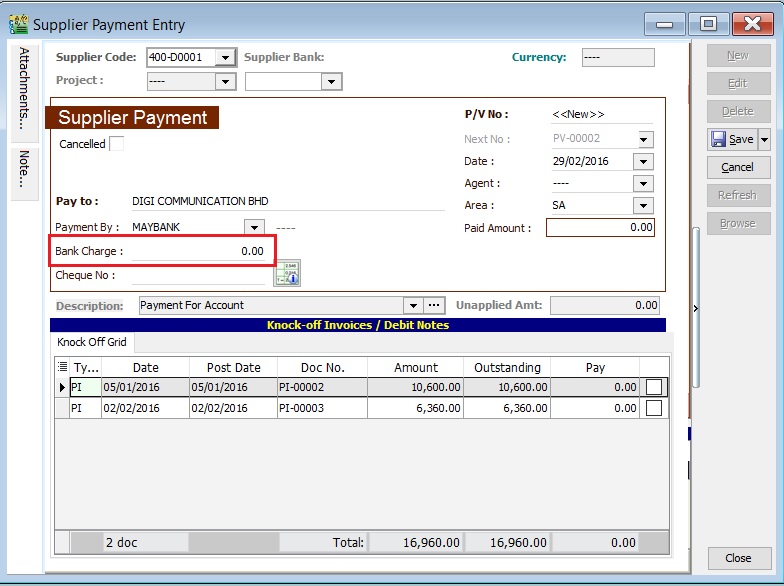Tick the Cancelled checkbox
784x586 pixels.
(x=117, y=144)
